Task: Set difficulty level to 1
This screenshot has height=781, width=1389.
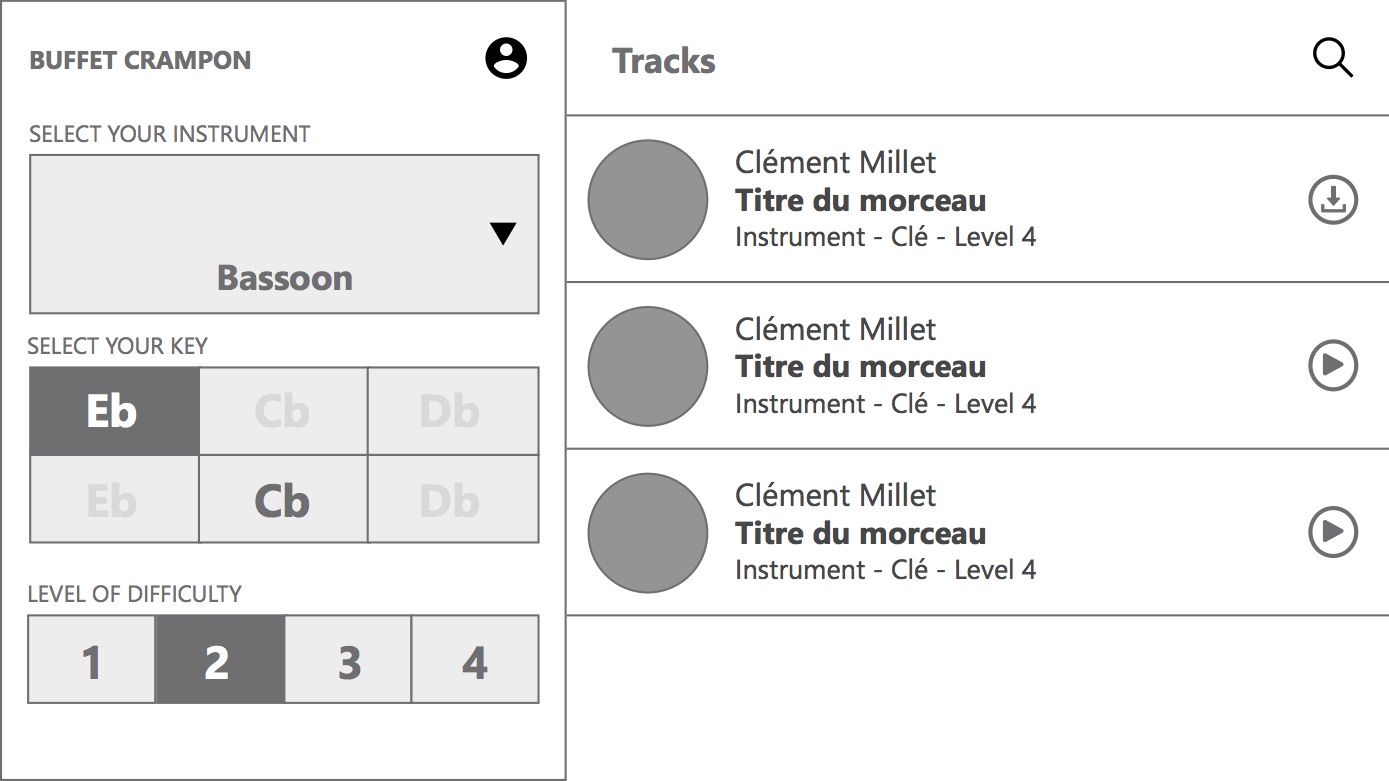Action: point(92,660)
